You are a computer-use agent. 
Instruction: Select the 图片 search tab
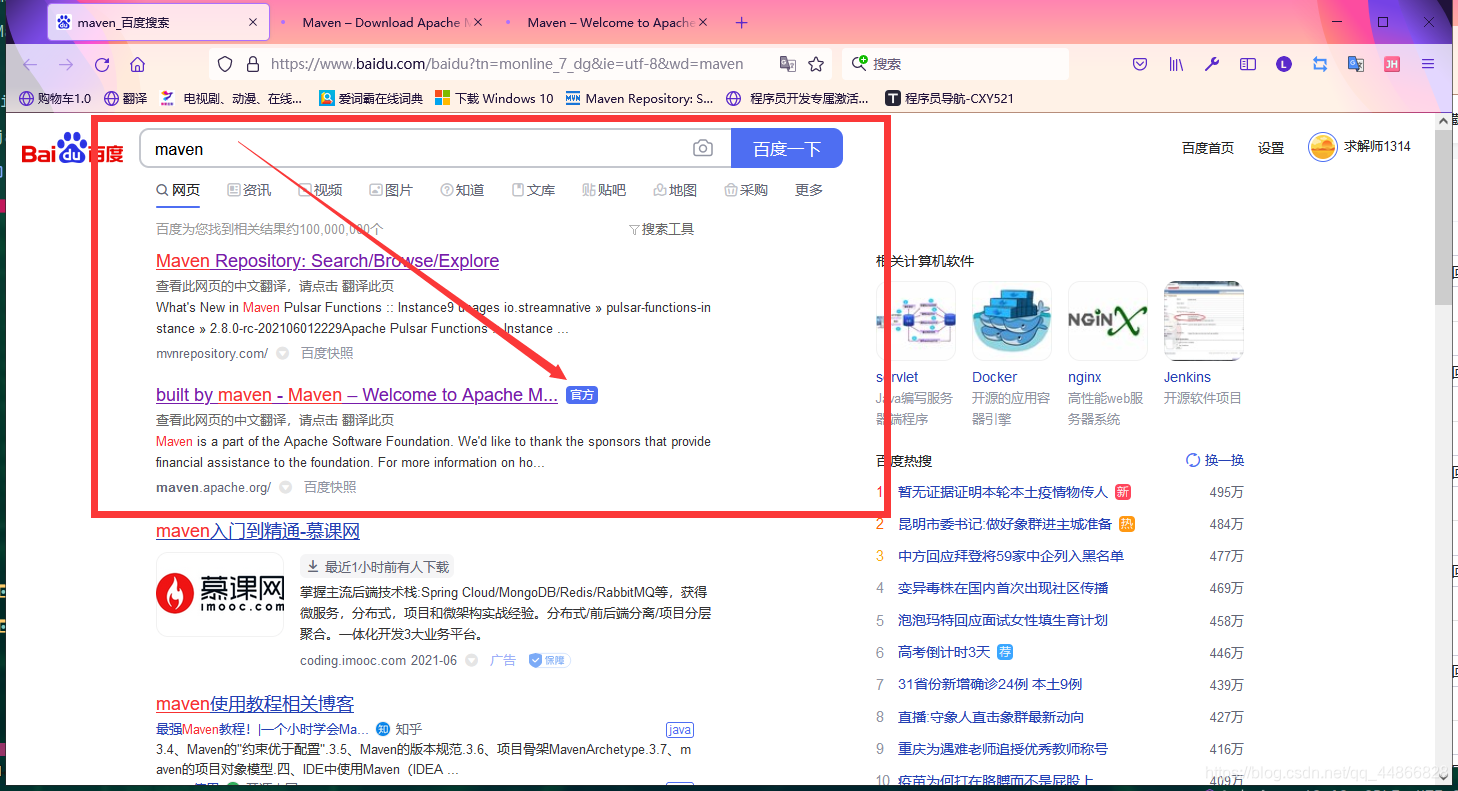(x=391, y=190)
